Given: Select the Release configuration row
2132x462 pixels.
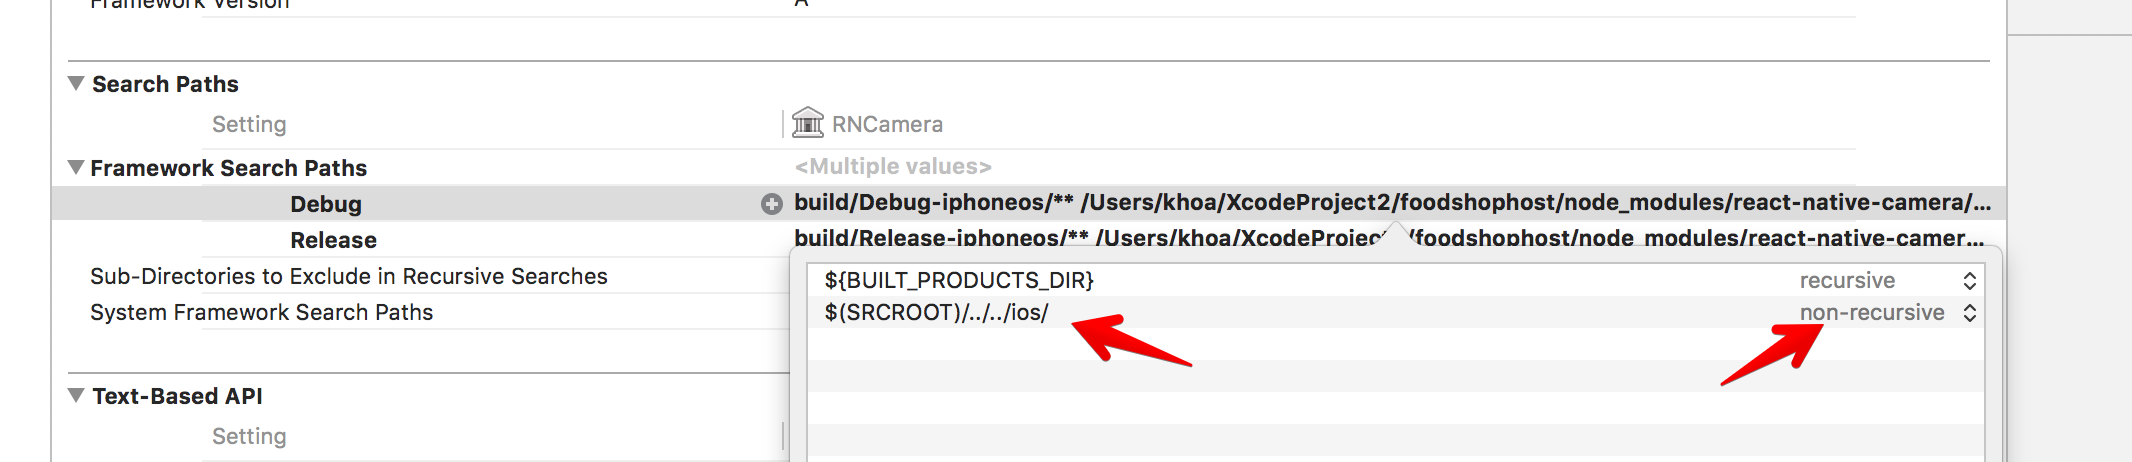Looking at the screenshot, I should [x=333, y=240].
